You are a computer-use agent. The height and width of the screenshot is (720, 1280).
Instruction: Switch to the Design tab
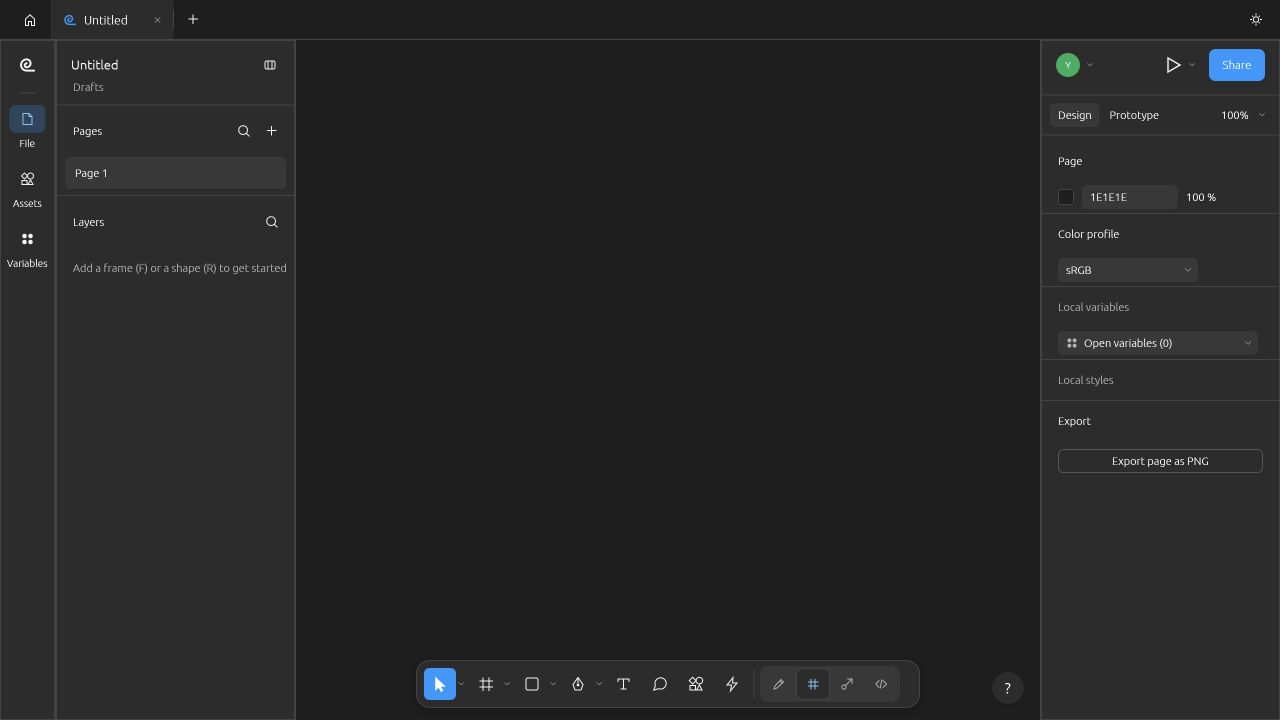point(1075,115)
